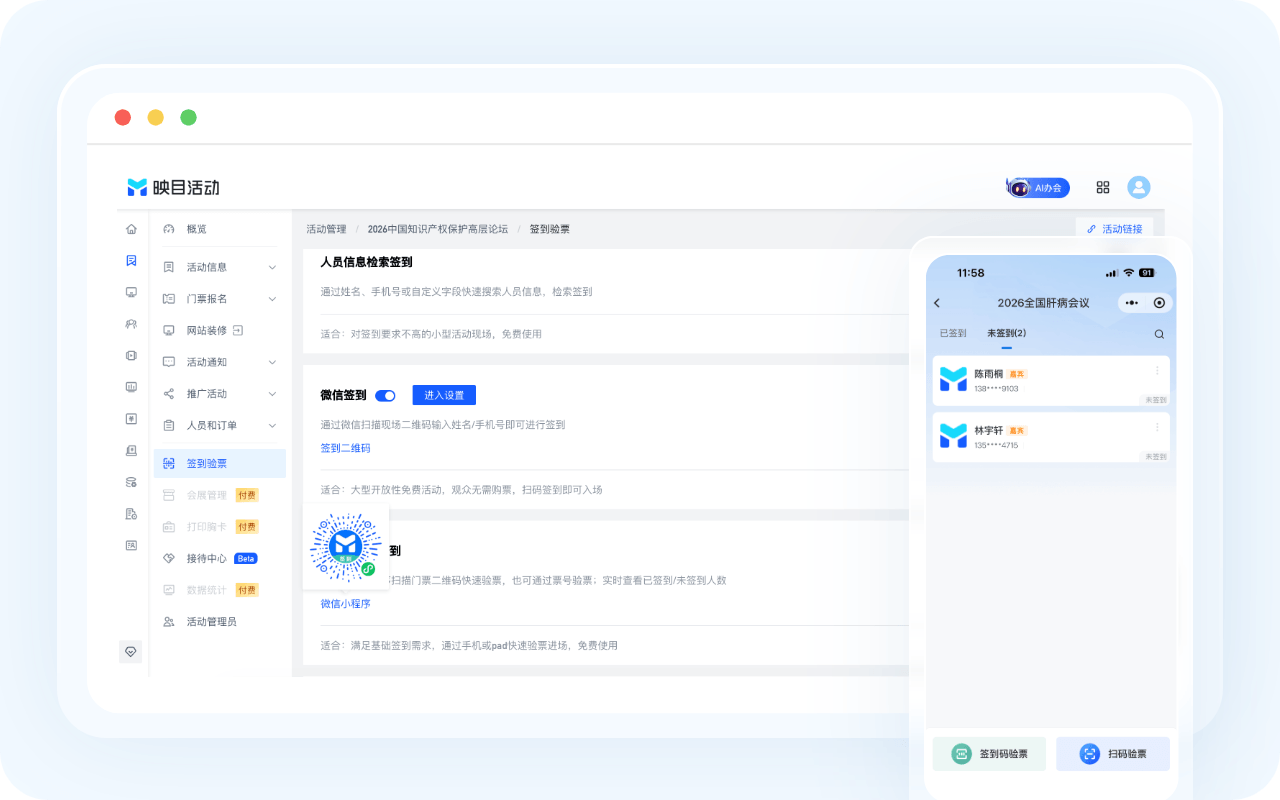Switch to 未签到(2) tab on phone

pos(1006,333)
